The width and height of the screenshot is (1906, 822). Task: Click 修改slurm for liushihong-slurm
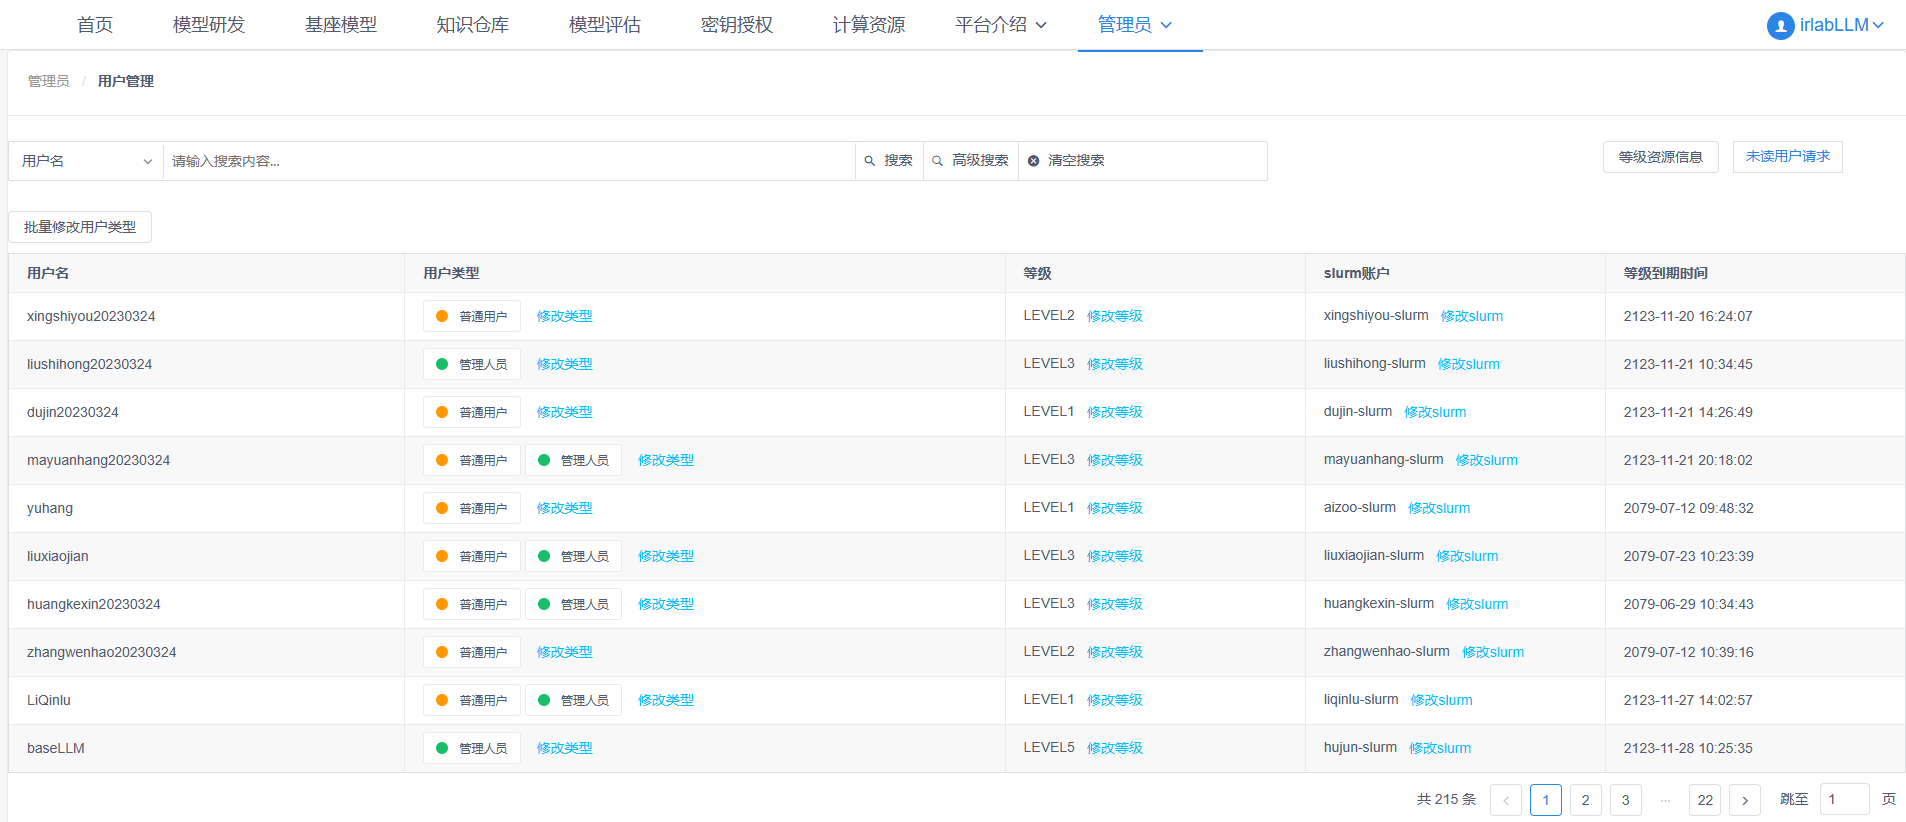tap(1469, 364)
